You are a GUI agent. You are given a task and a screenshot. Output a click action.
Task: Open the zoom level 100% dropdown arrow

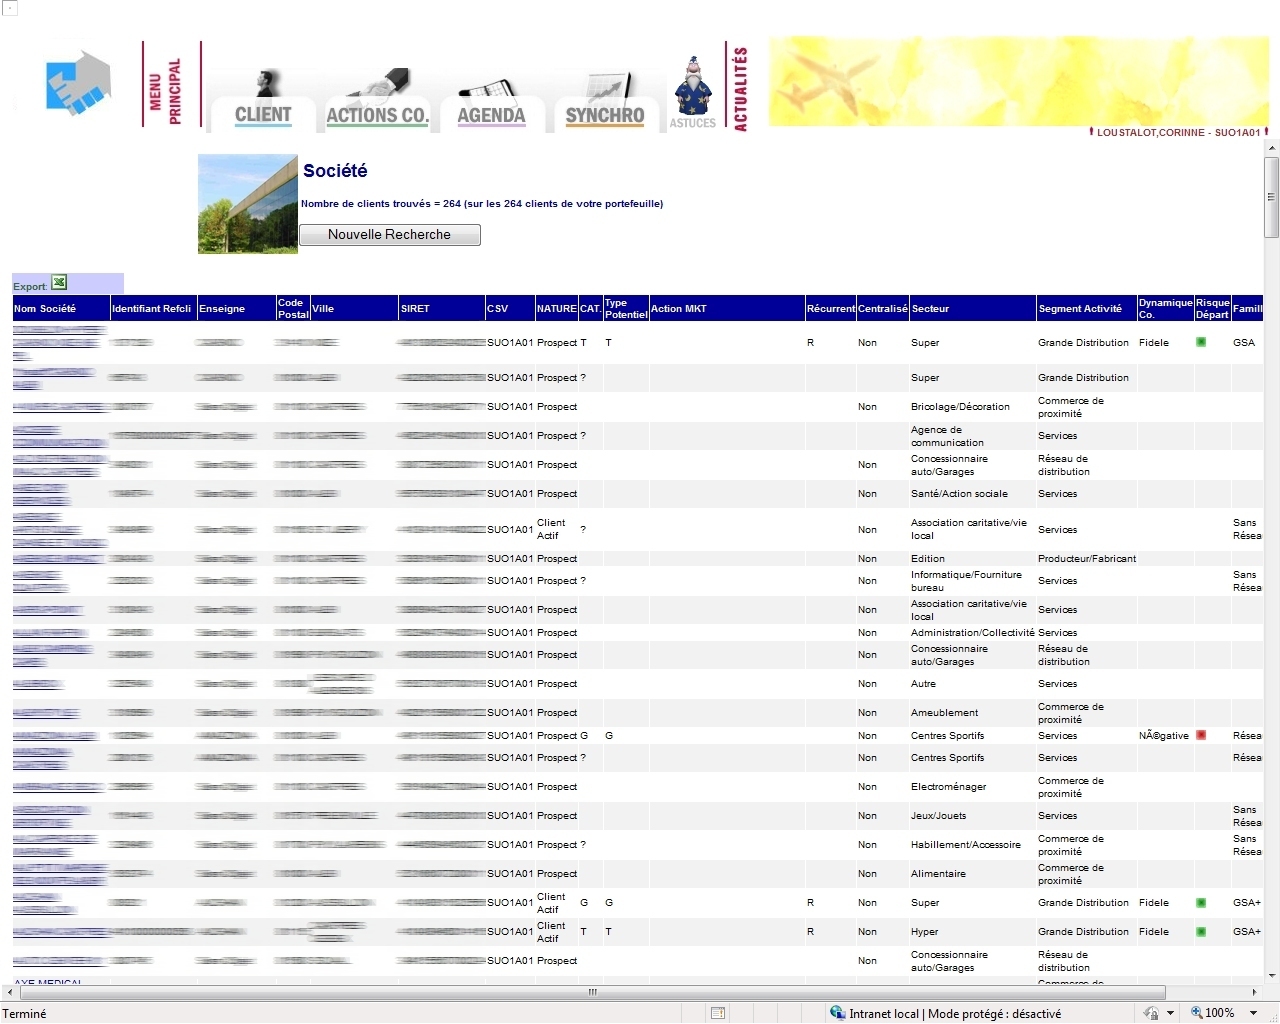1253,1013
